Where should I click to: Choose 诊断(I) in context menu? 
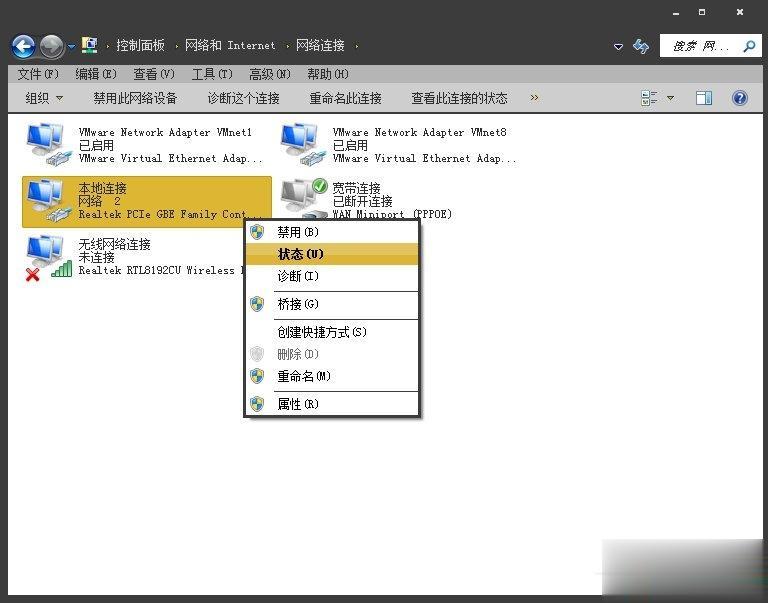(332, 276)
